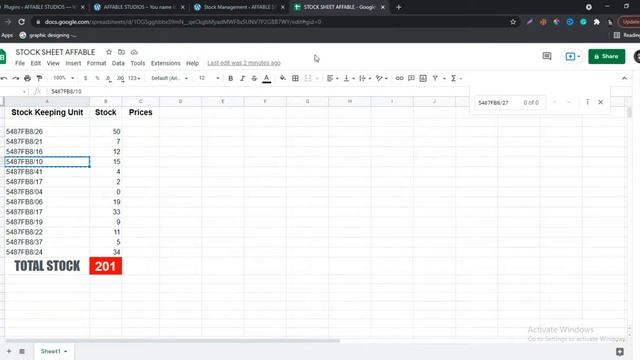Viewport: 640px width, 360px height.
Task: Create a filter
Action: pyautogui.click(x=435, y=78)
